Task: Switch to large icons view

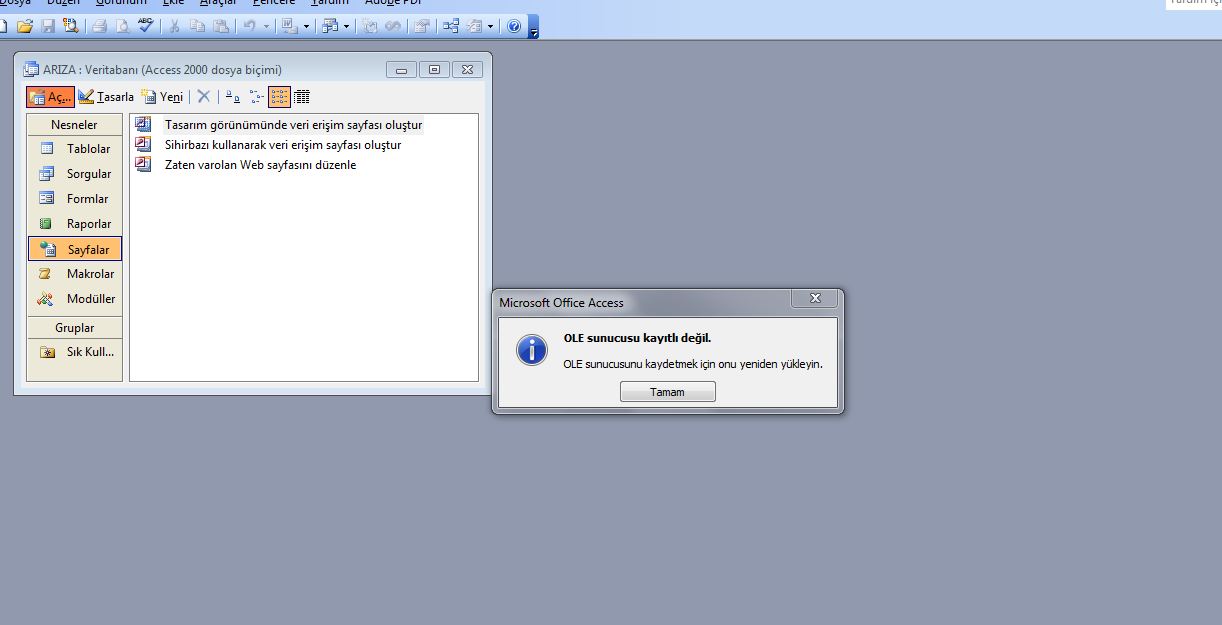Action: click(x=232, y=97)
